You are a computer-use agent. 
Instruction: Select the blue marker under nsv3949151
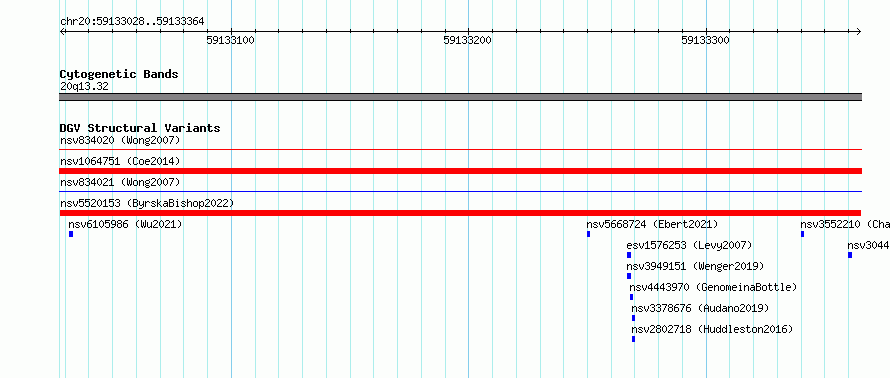tap(629, 276)
